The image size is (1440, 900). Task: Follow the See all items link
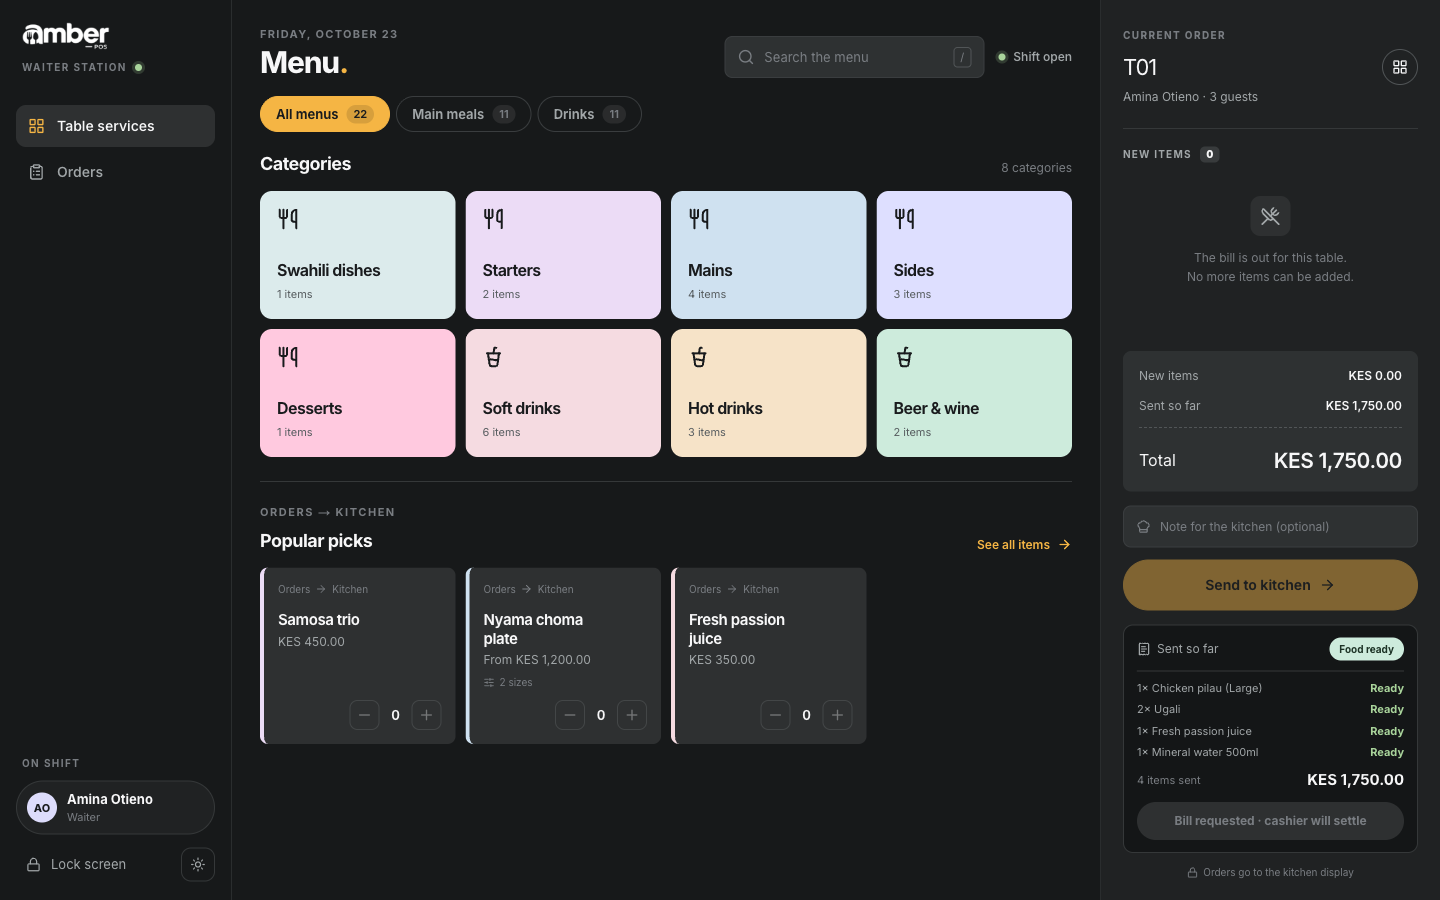[x=1024, y=545]
